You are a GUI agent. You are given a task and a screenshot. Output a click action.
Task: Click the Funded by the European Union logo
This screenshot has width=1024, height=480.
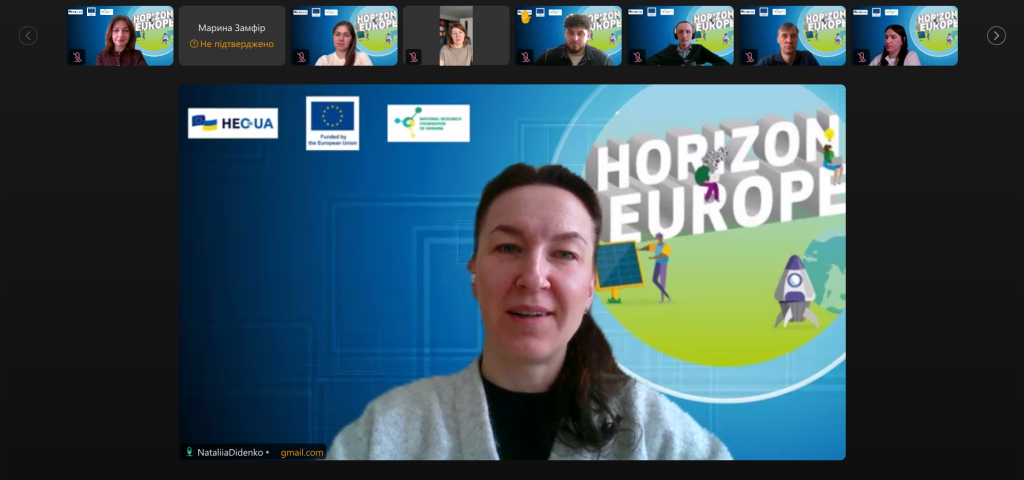(x=333, y=123)
